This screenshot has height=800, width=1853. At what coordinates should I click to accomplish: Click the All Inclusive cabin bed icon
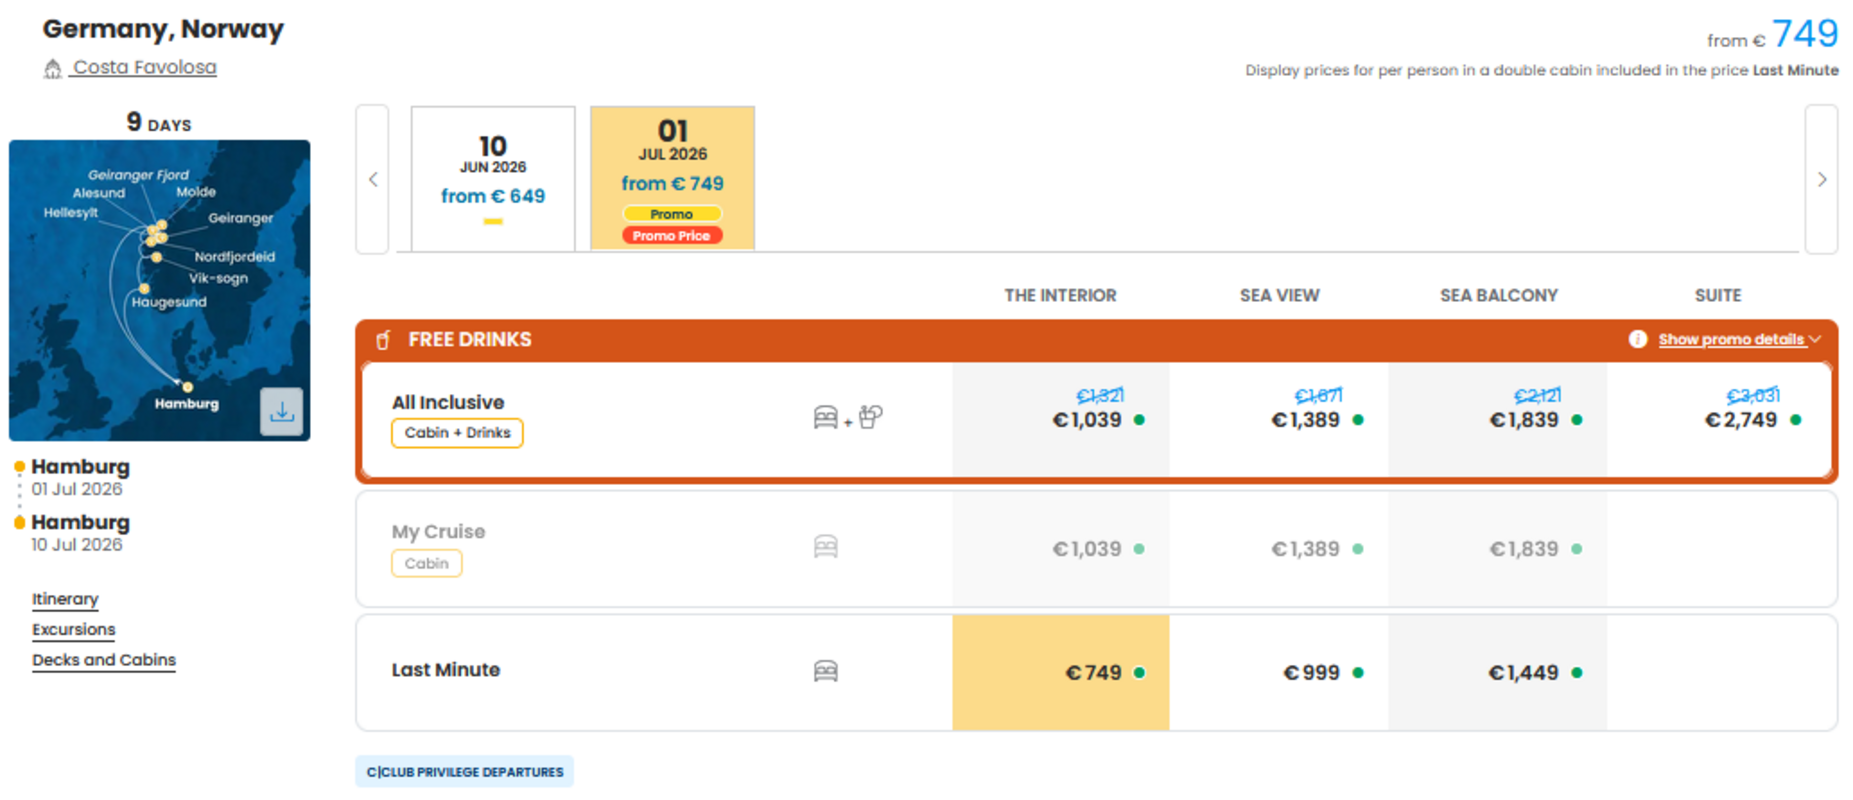coord(825,417)
